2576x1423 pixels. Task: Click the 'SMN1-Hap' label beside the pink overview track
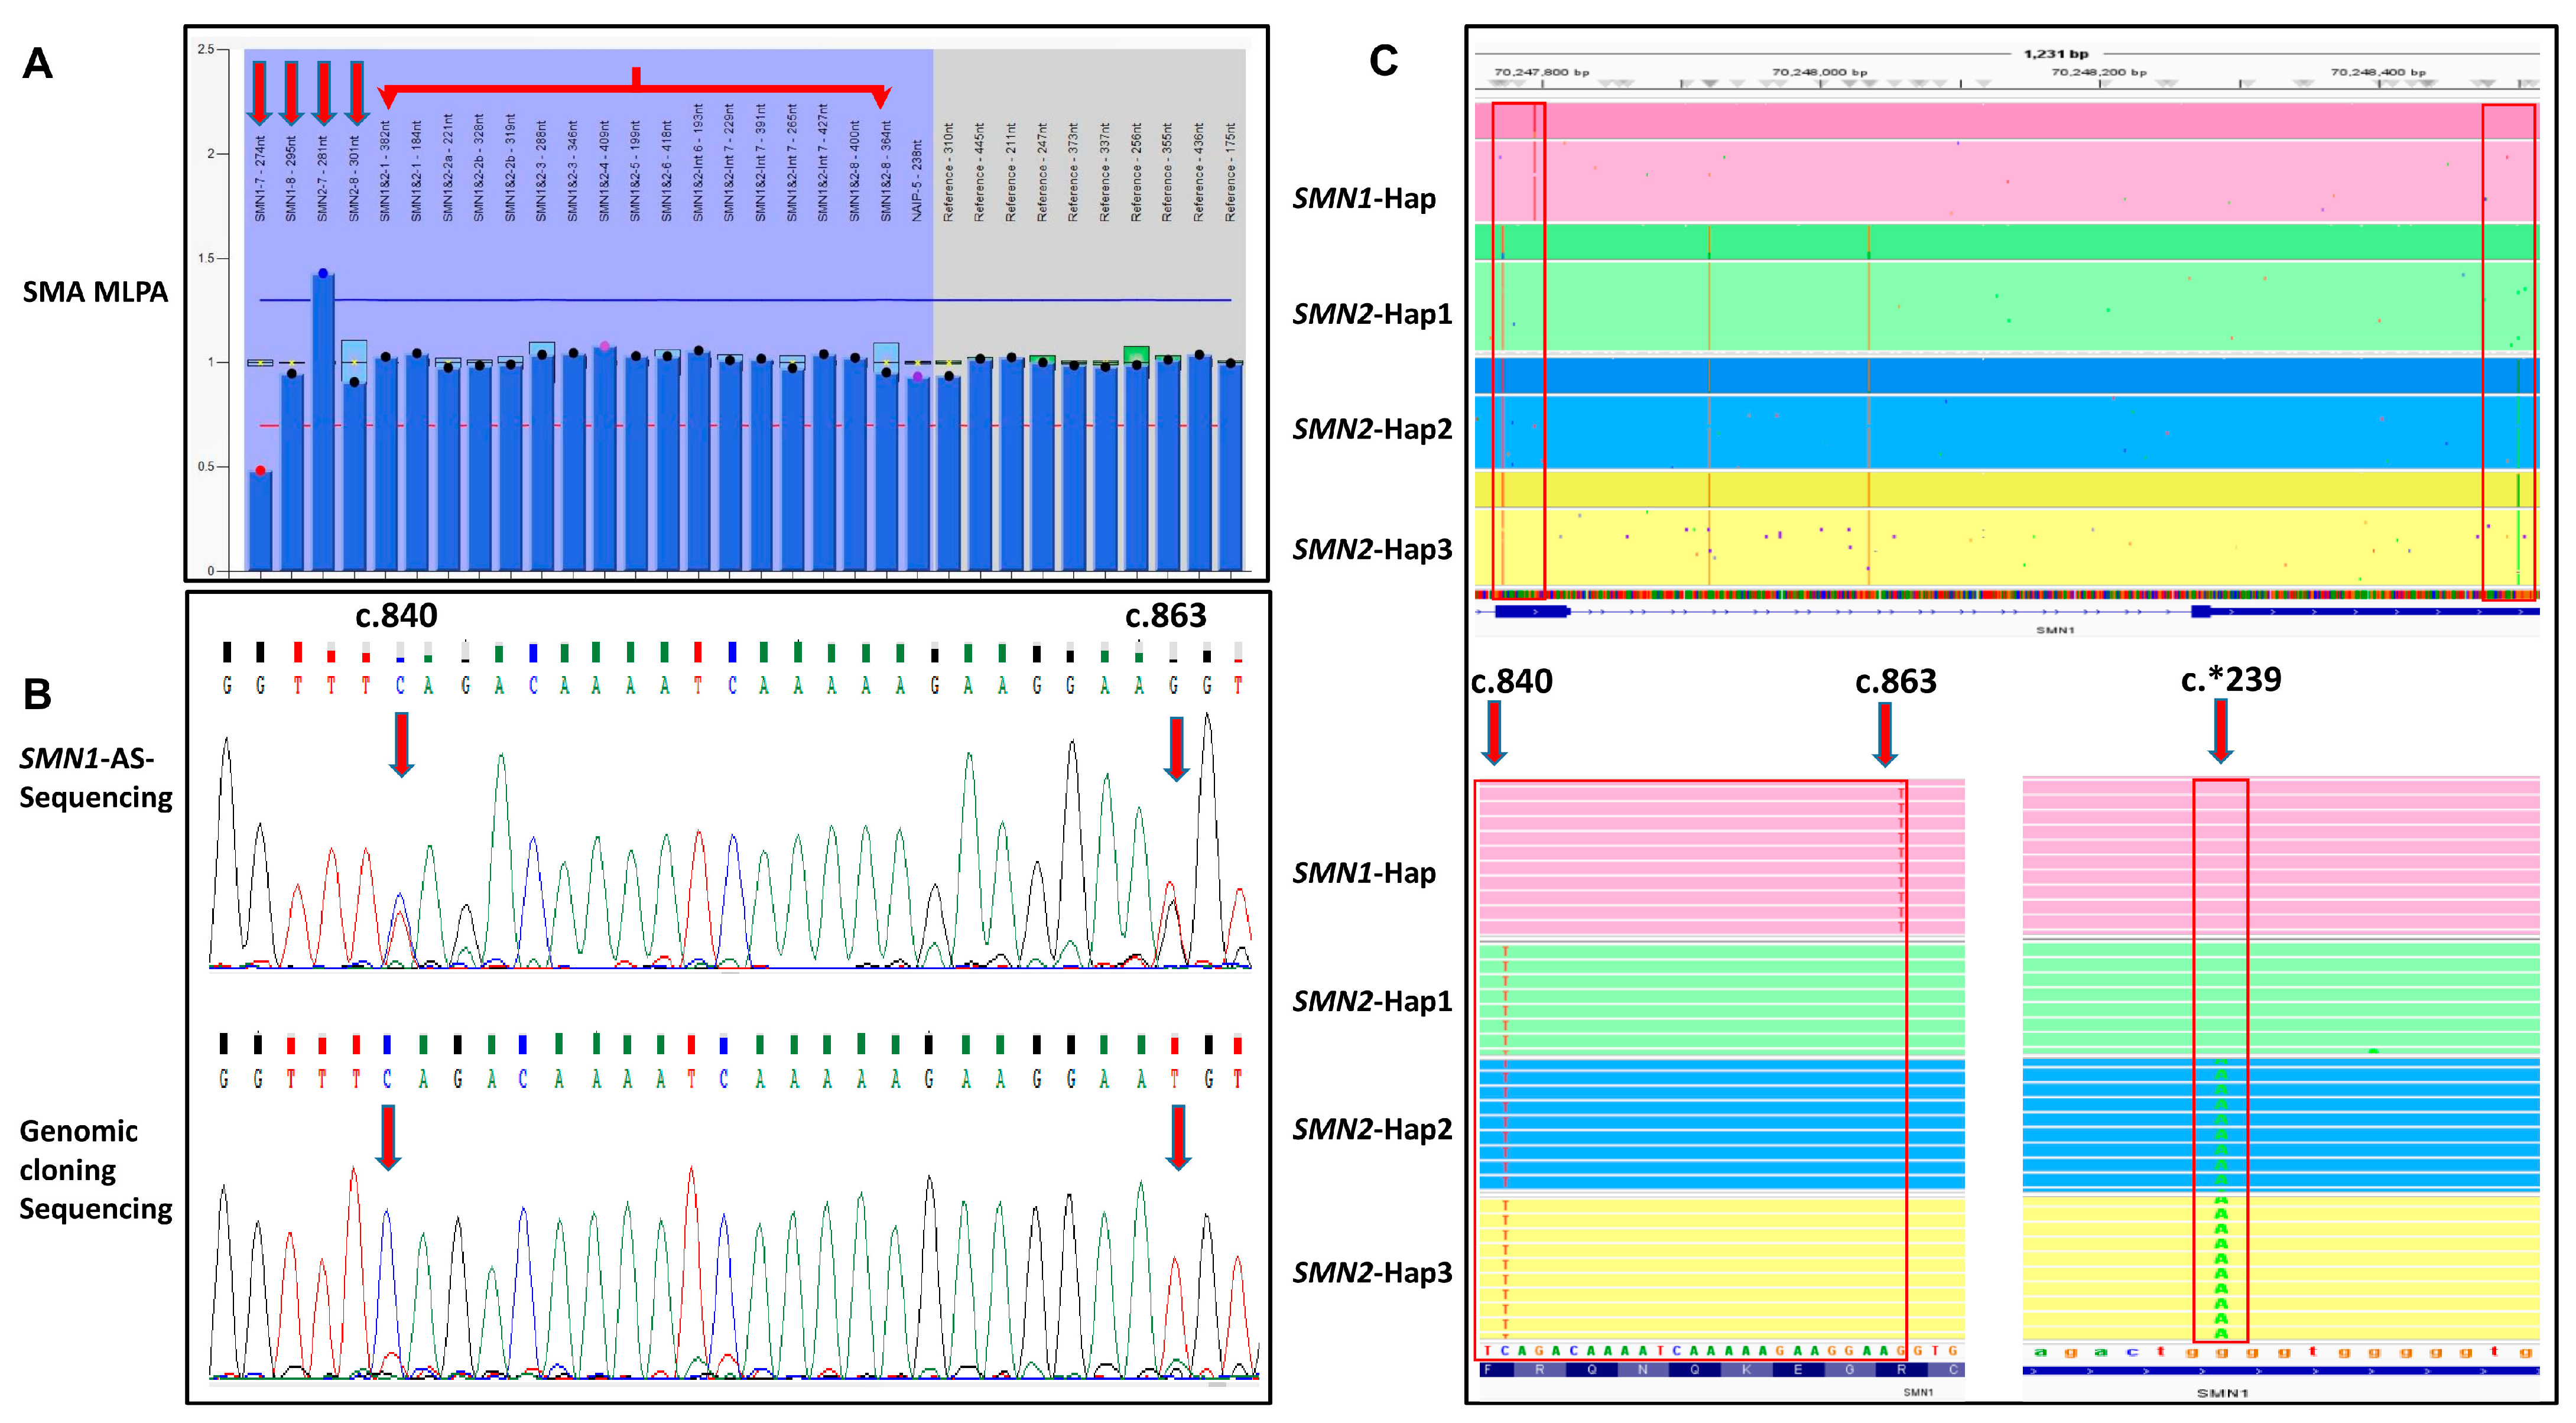(1364, 199)
